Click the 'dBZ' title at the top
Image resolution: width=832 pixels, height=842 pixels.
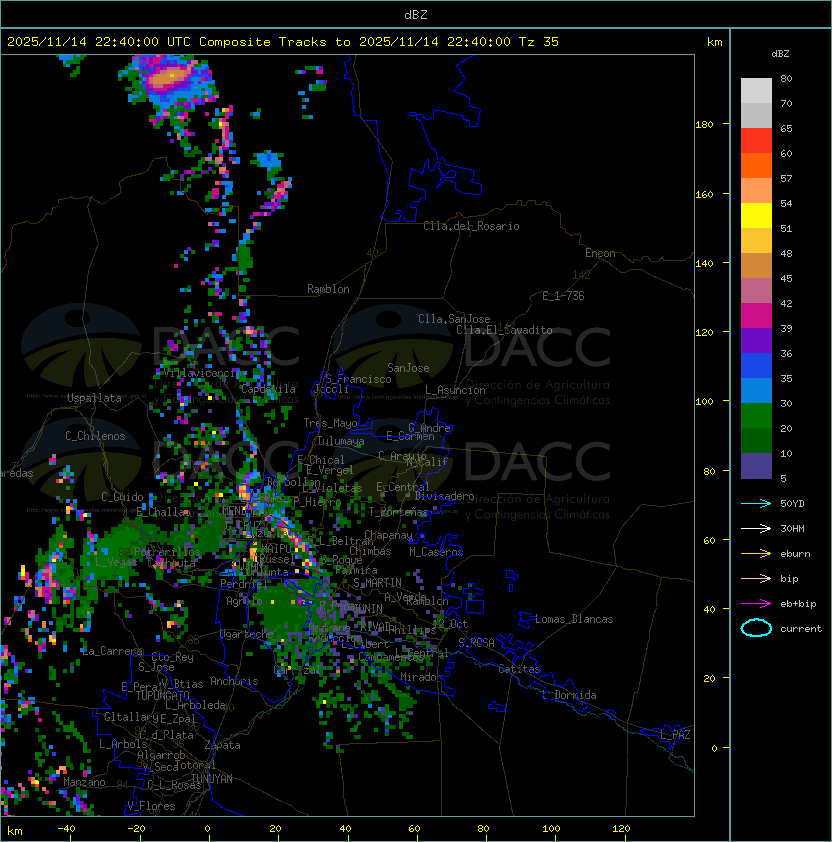click(x=416, y=15)
